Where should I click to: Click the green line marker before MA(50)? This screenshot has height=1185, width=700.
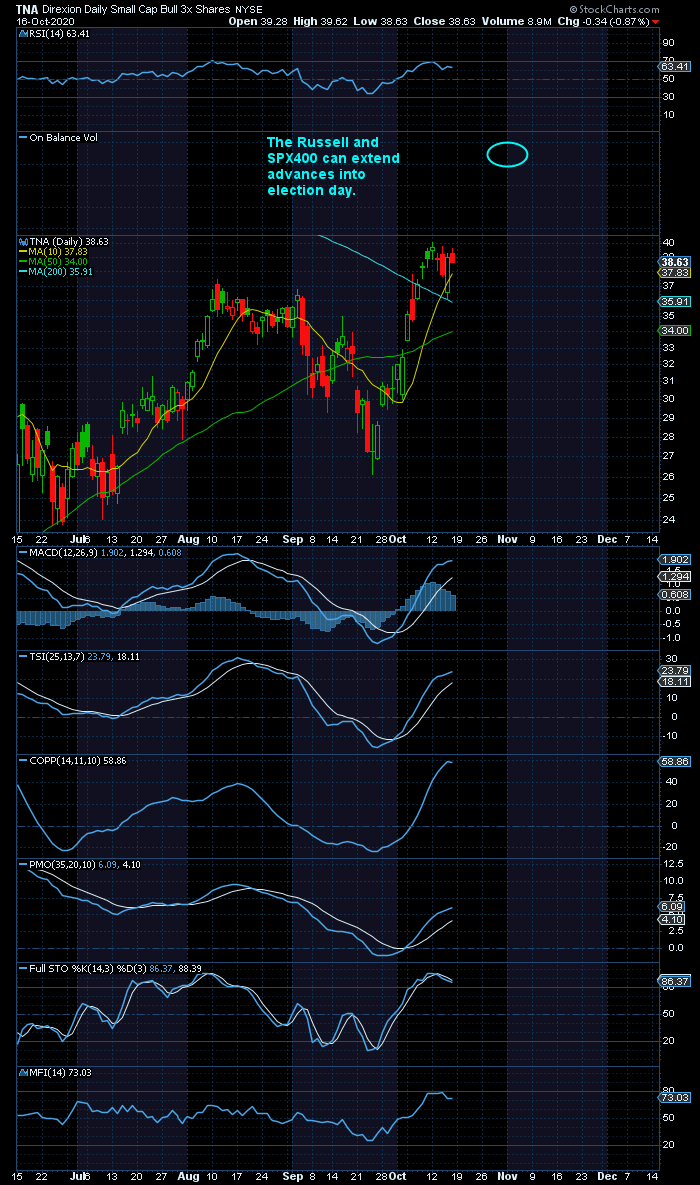coord(23,261)
